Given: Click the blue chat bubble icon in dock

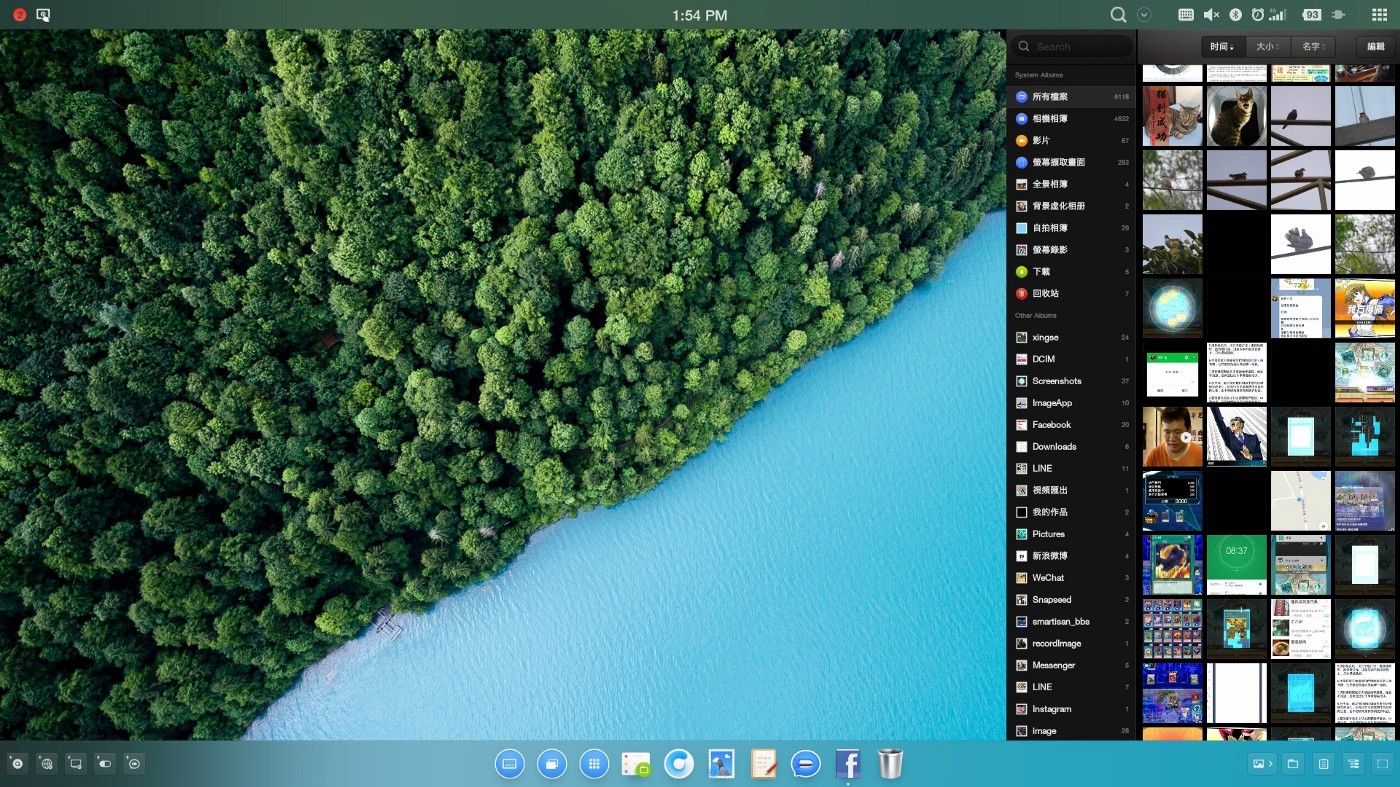Looking at the screenshot, I should coord(805,764).
